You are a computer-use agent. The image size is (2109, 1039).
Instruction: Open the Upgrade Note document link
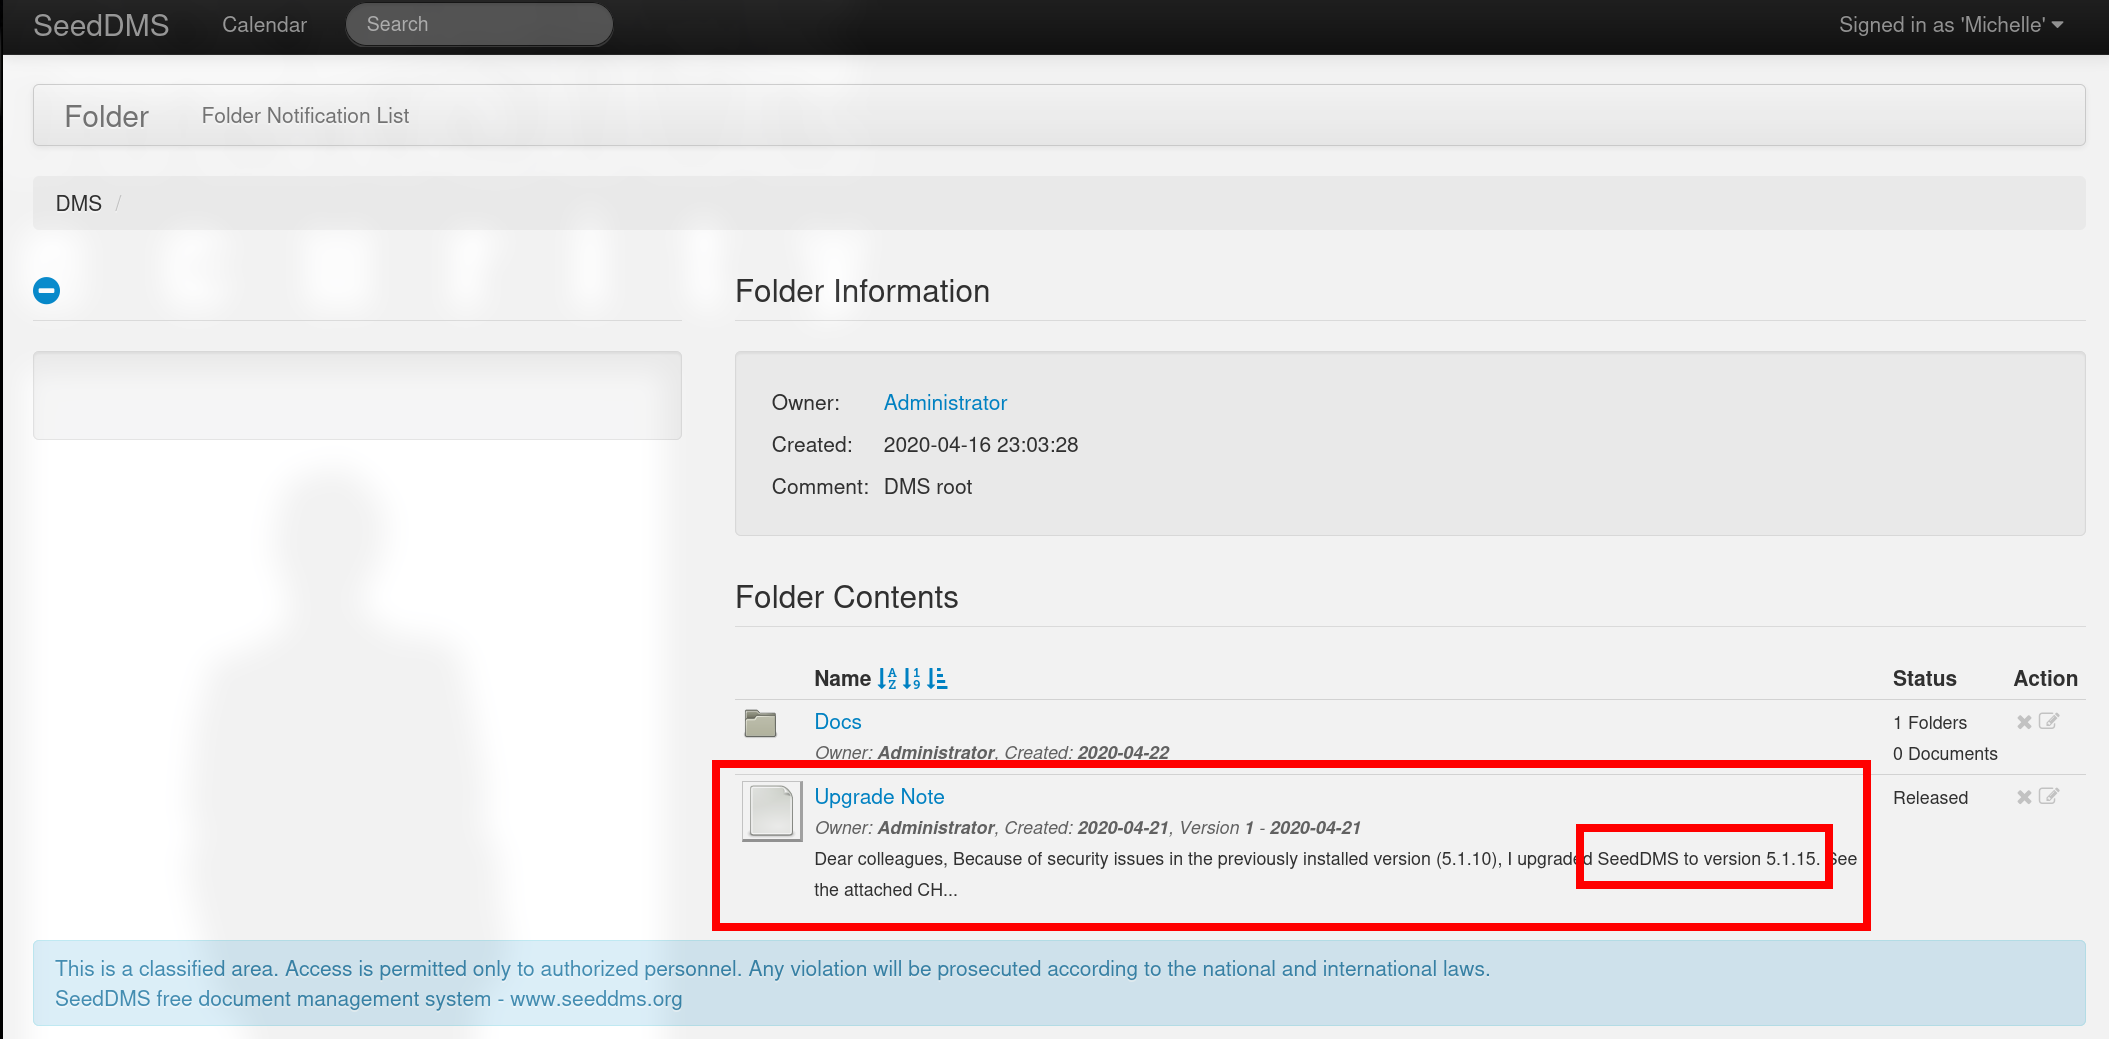point(879,797)
